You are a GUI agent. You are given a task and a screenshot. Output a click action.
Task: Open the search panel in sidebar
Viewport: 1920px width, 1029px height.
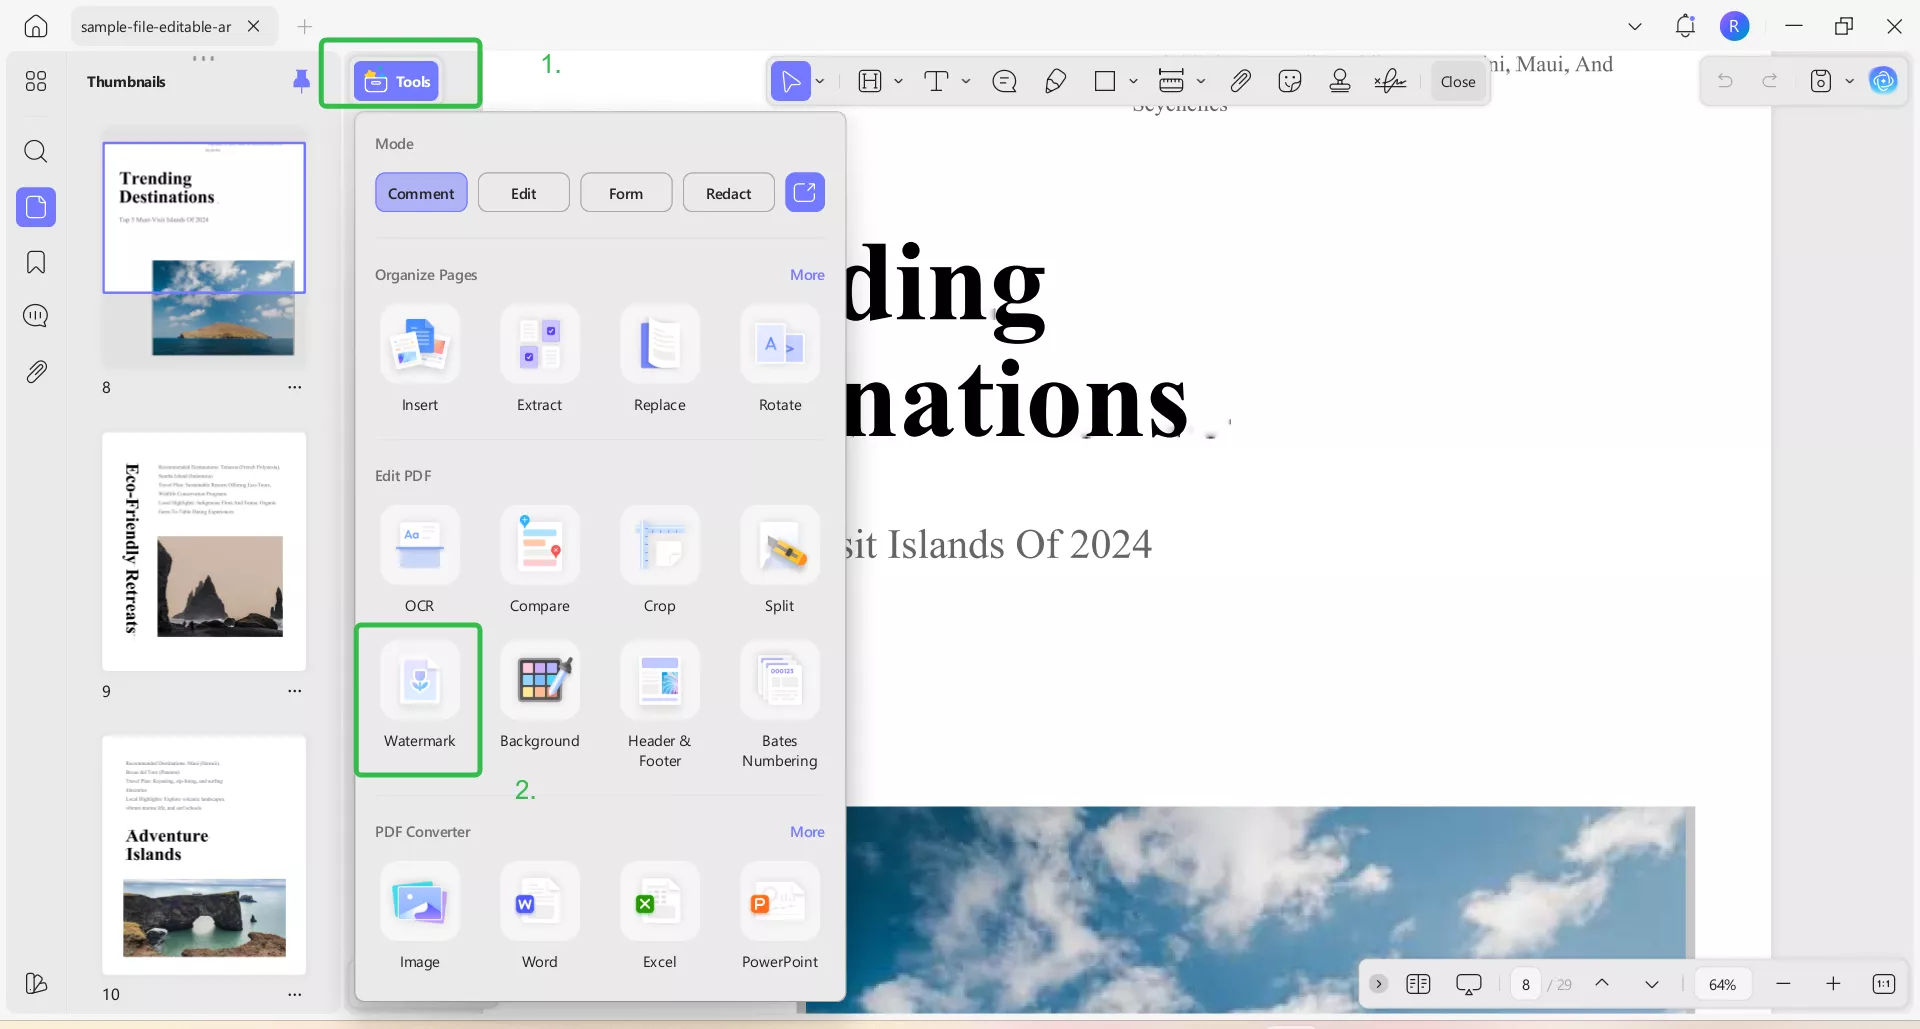coord(35,151)
